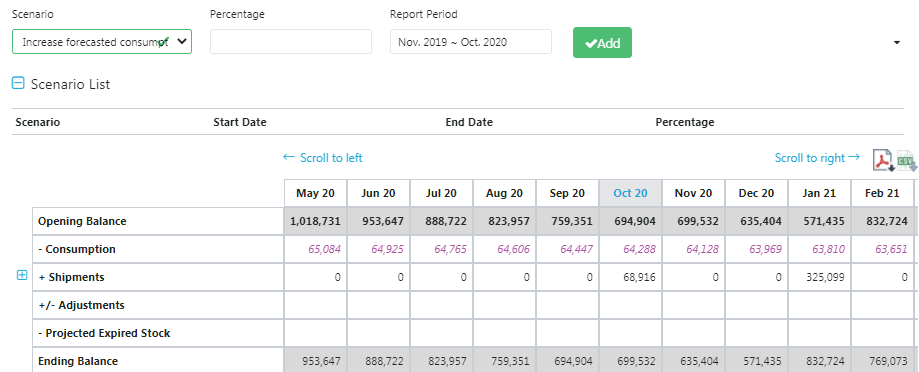Click the consumption value 63,969
The width and height of the screenshot is (919, 372).
tap(765, 249)
